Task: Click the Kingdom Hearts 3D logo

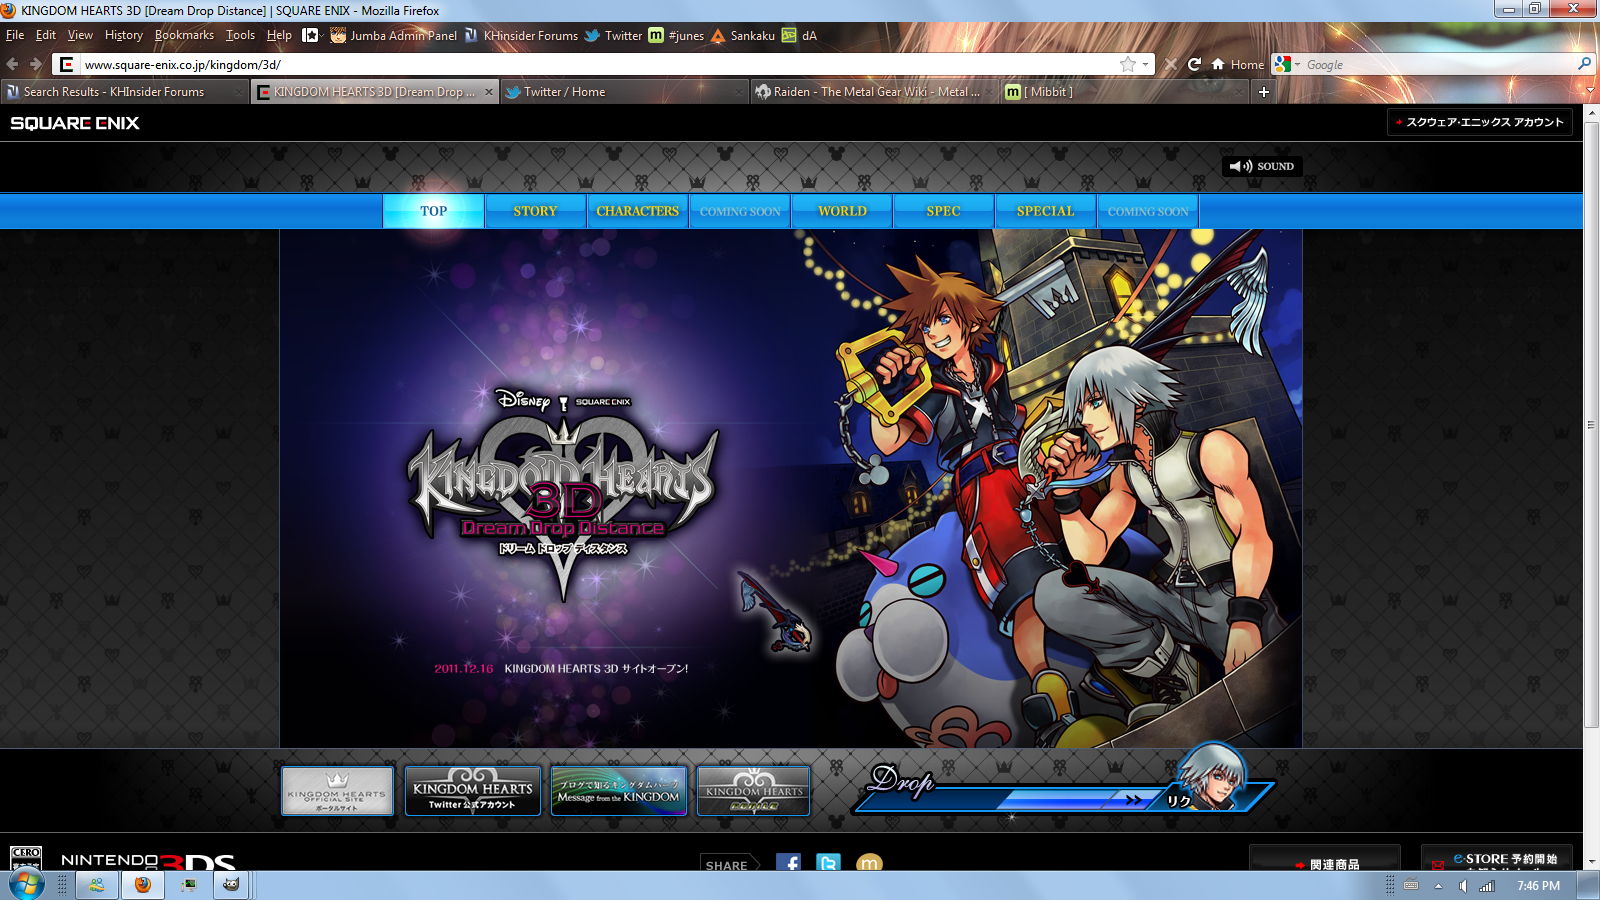Action: (563, 493)
